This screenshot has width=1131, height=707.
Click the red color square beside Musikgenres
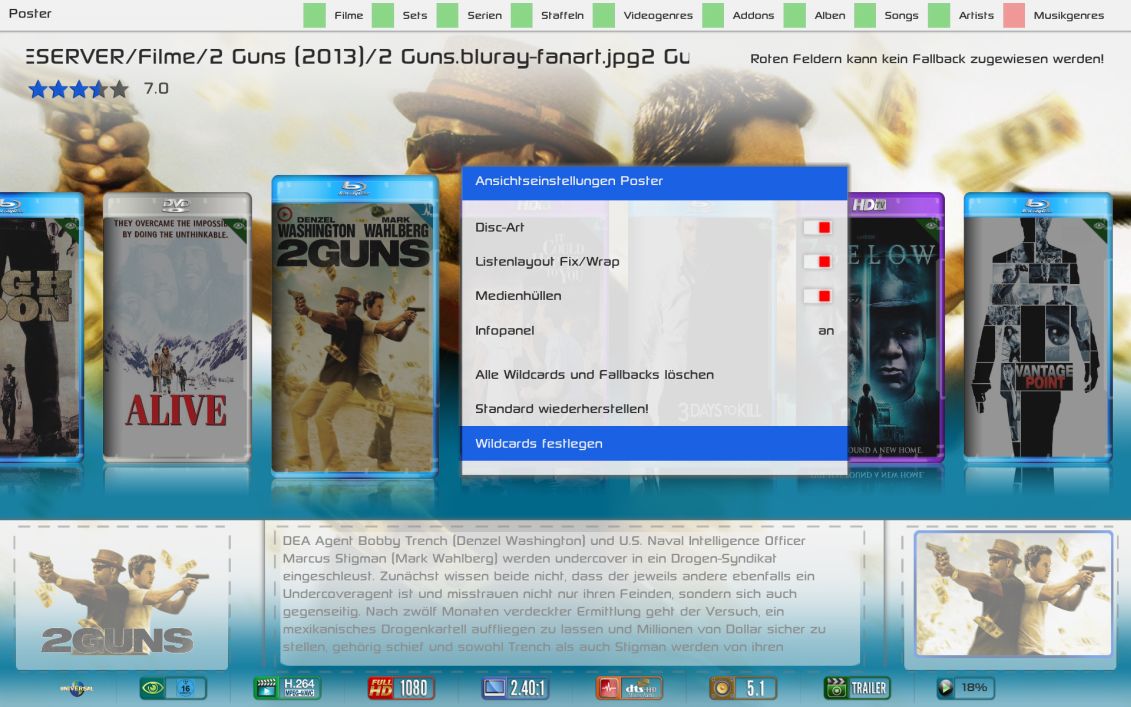coord(1014,15)
